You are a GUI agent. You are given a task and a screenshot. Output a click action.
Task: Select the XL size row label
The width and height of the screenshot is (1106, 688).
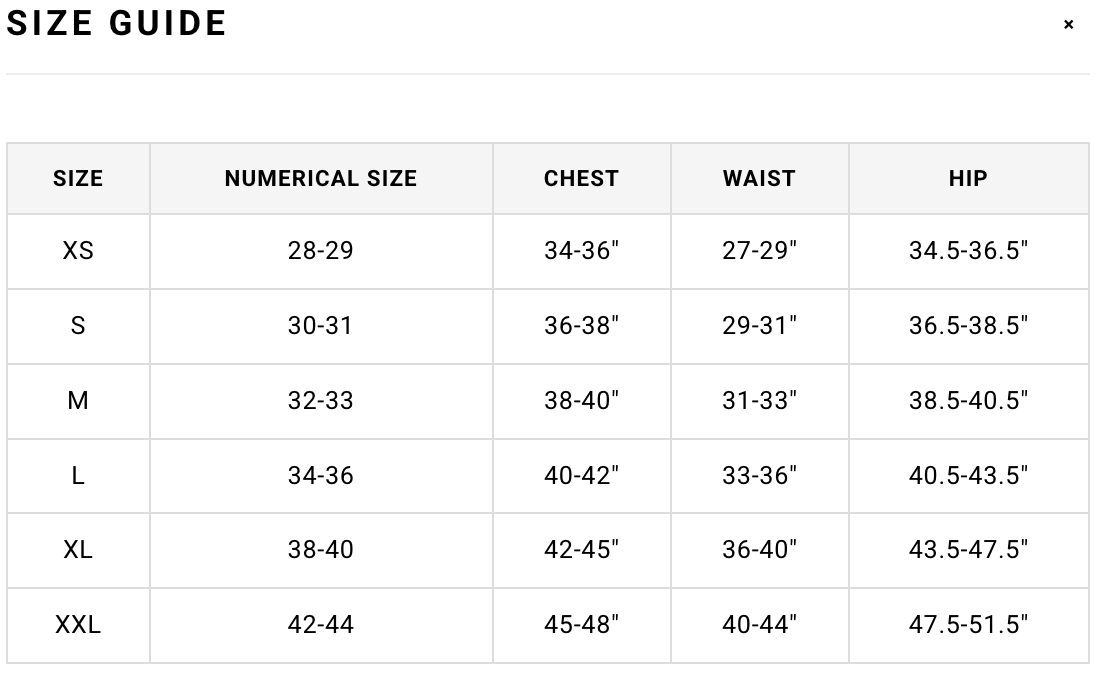(78, 550)
